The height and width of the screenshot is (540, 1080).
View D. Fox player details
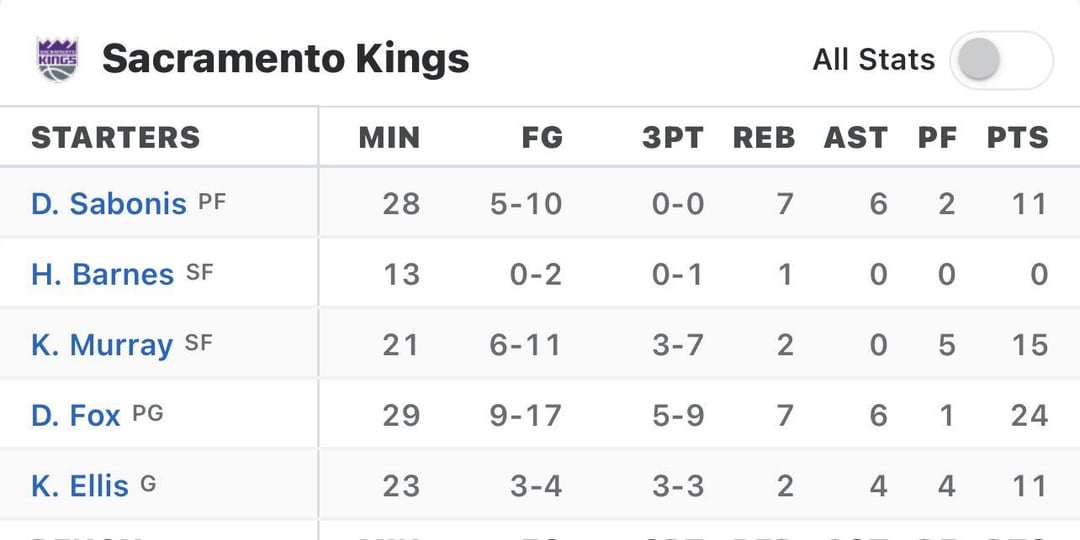coord(76,415)
